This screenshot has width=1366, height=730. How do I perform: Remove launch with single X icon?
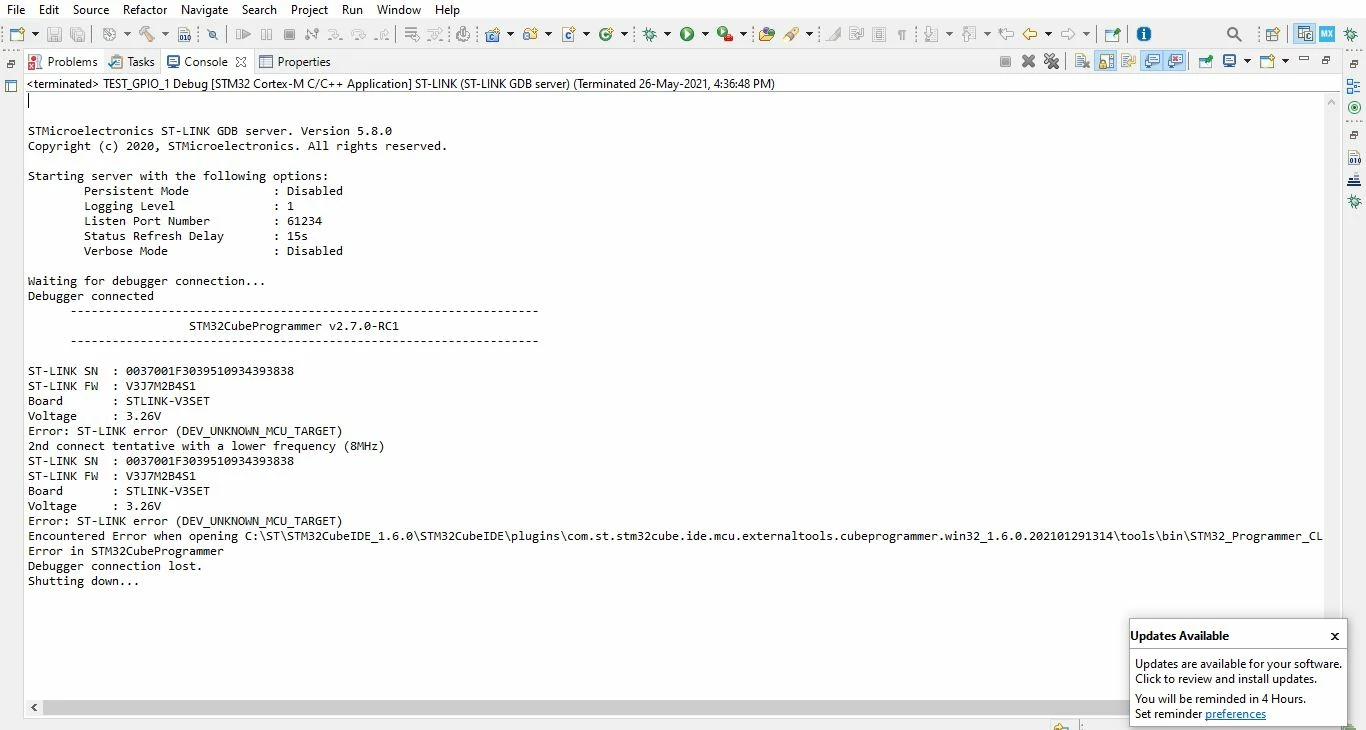pyautogui.click(x=1028, y=61)
